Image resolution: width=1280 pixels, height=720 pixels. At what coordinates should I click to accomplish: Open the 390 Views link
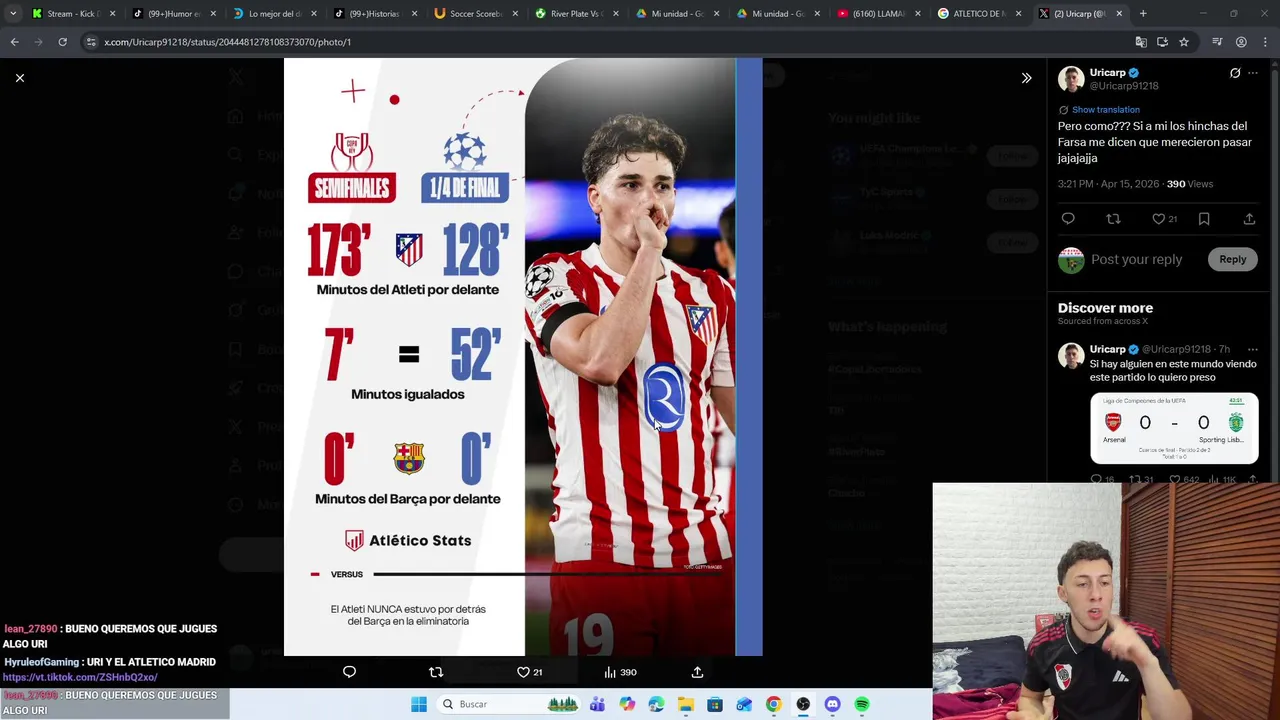(1190, 184)
